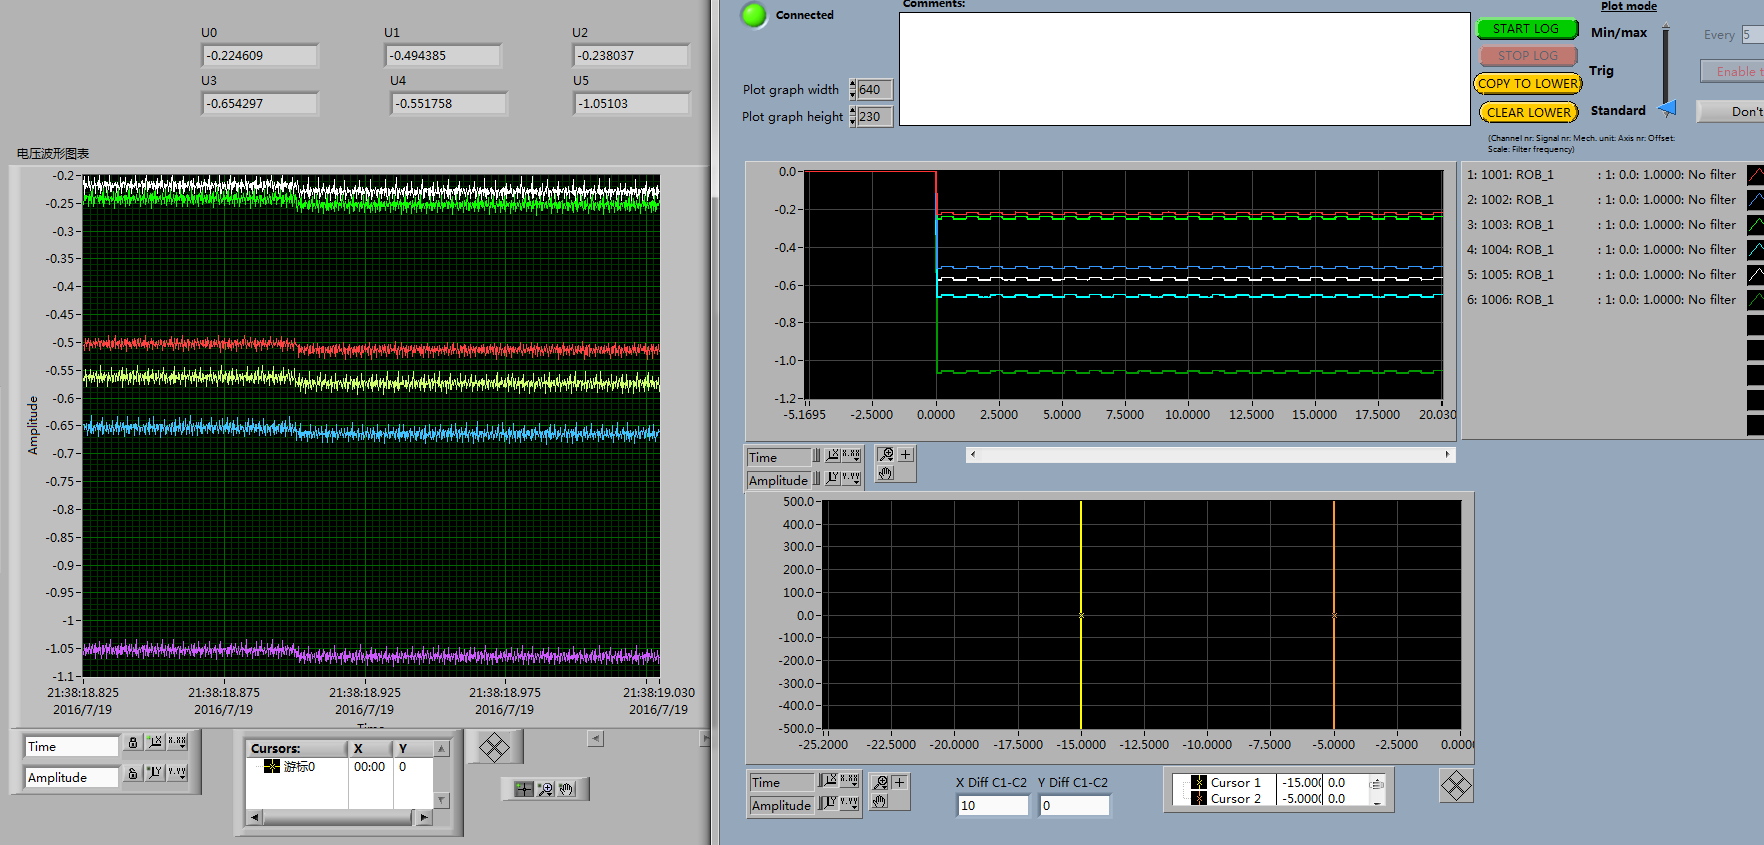Select the hand pan tool in left palette
The image size is (1764, 845).
tap(567, 790)
